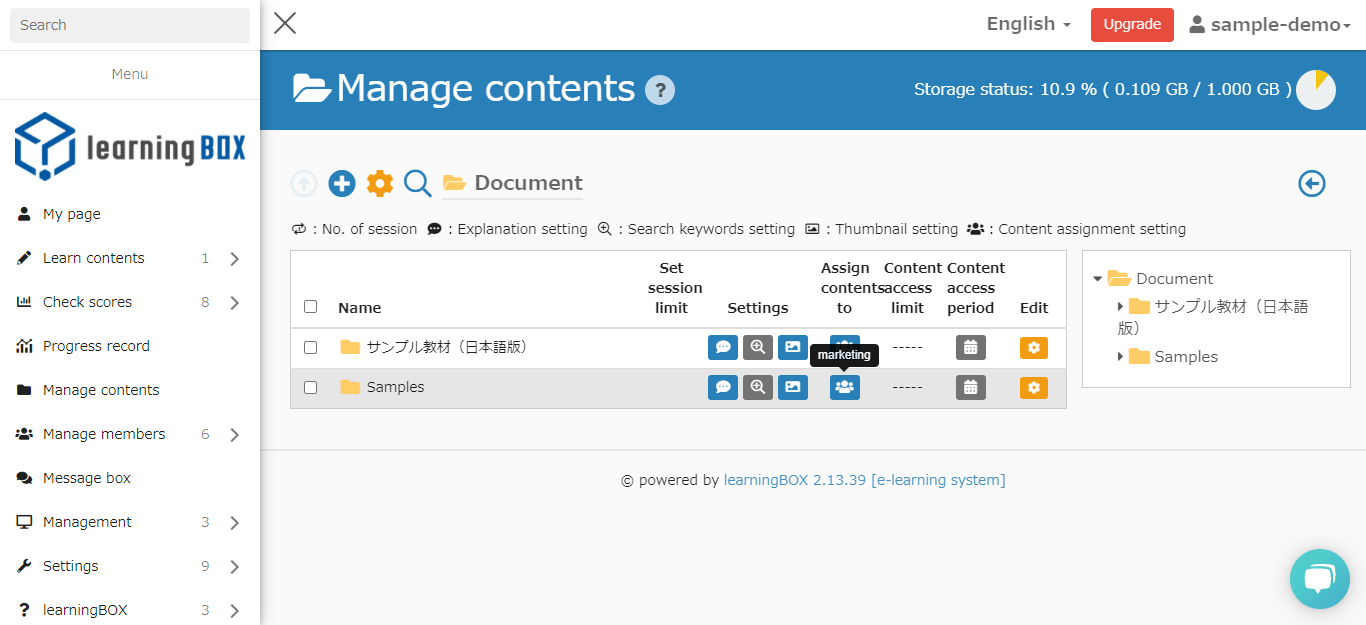
Task: Click orange edit gear for Samples folder
Action: click(x=1034, y=387)
